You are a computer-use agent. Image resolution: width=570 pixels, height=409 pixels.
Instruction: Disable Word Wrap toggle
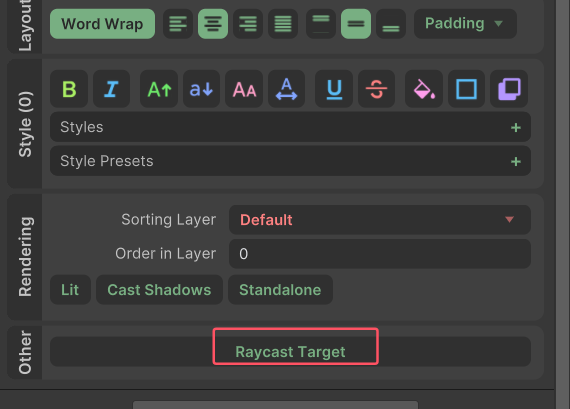point(103,24)
